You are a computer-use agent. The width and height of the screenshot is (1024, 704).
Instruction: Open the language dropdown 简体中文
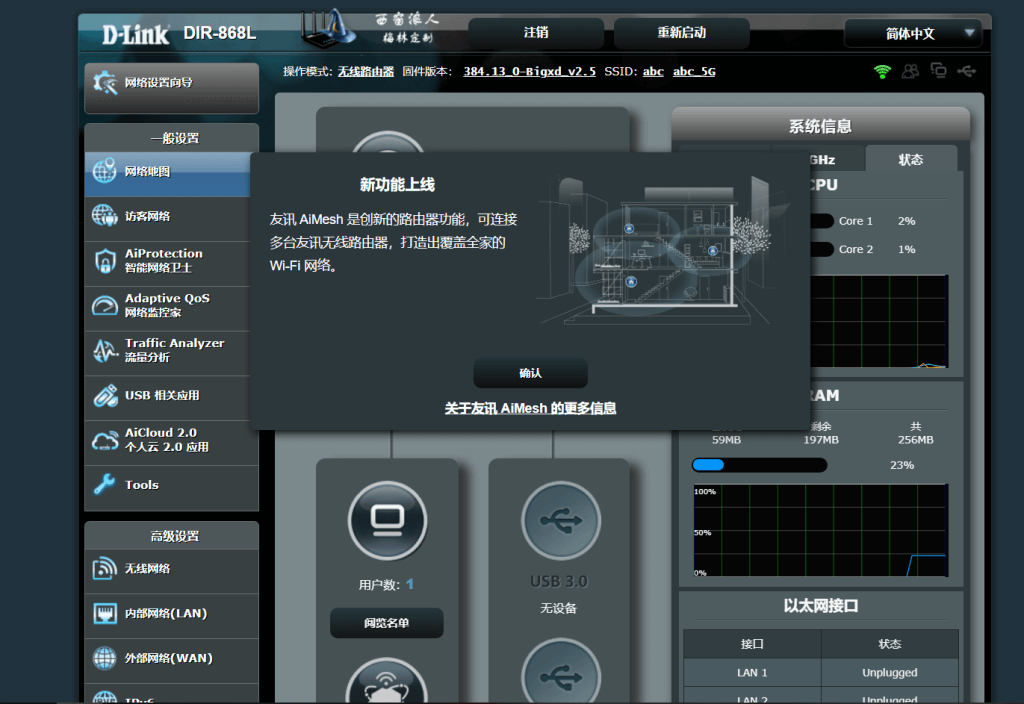[x=913, y=33]
